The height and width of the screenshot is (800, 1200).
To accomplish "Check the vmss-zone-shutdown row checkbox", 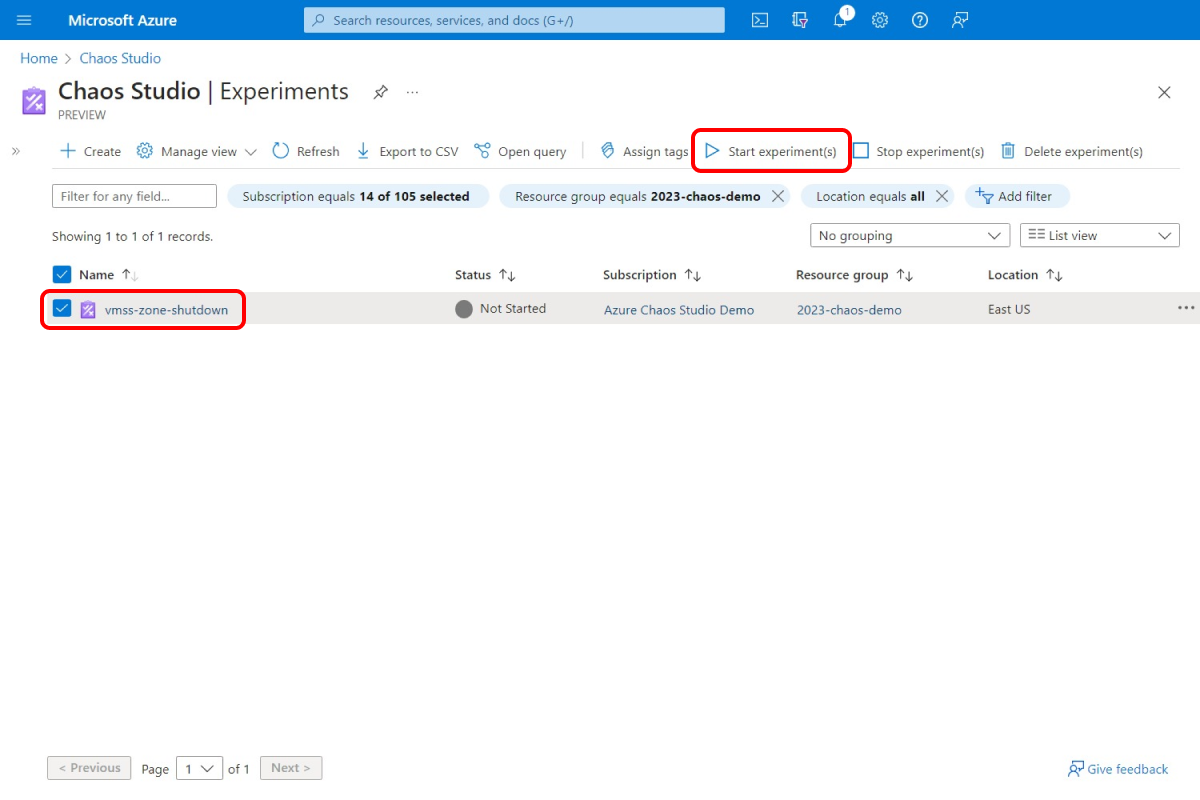I will pyautogui.click(x=61, y=309).
